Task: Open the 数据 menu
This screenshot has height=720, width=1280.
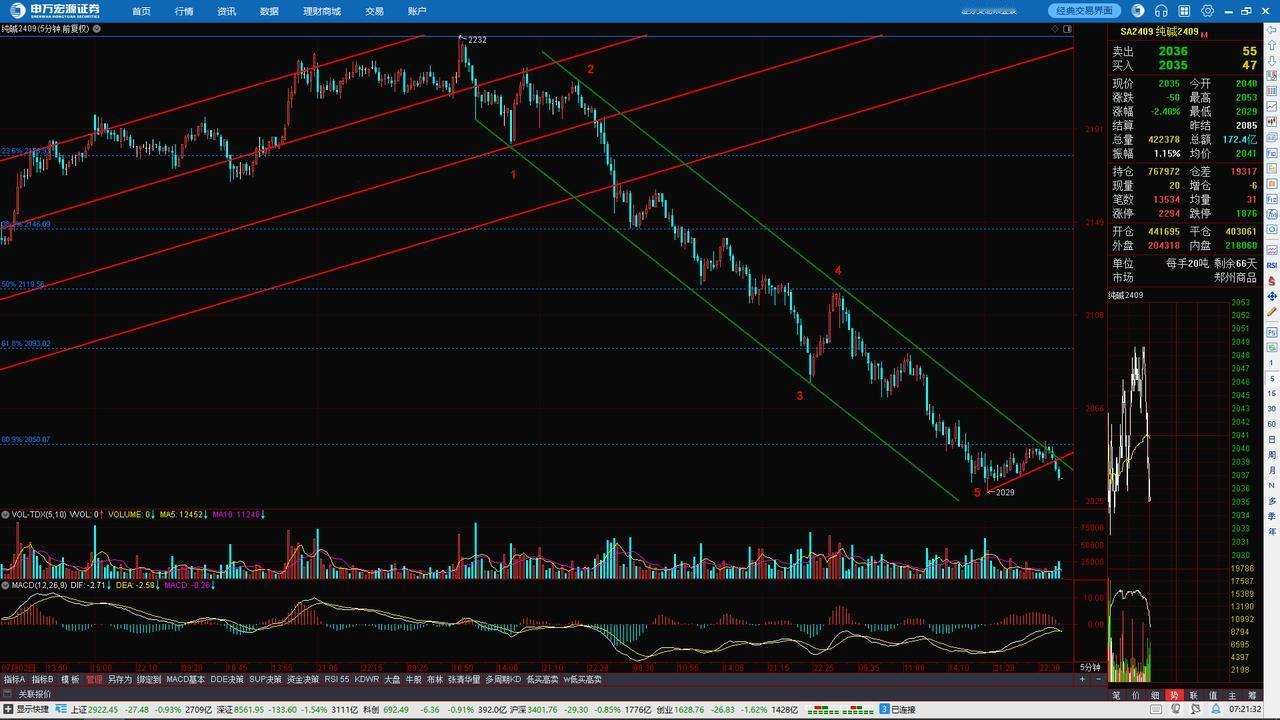Action: point(269,11)
